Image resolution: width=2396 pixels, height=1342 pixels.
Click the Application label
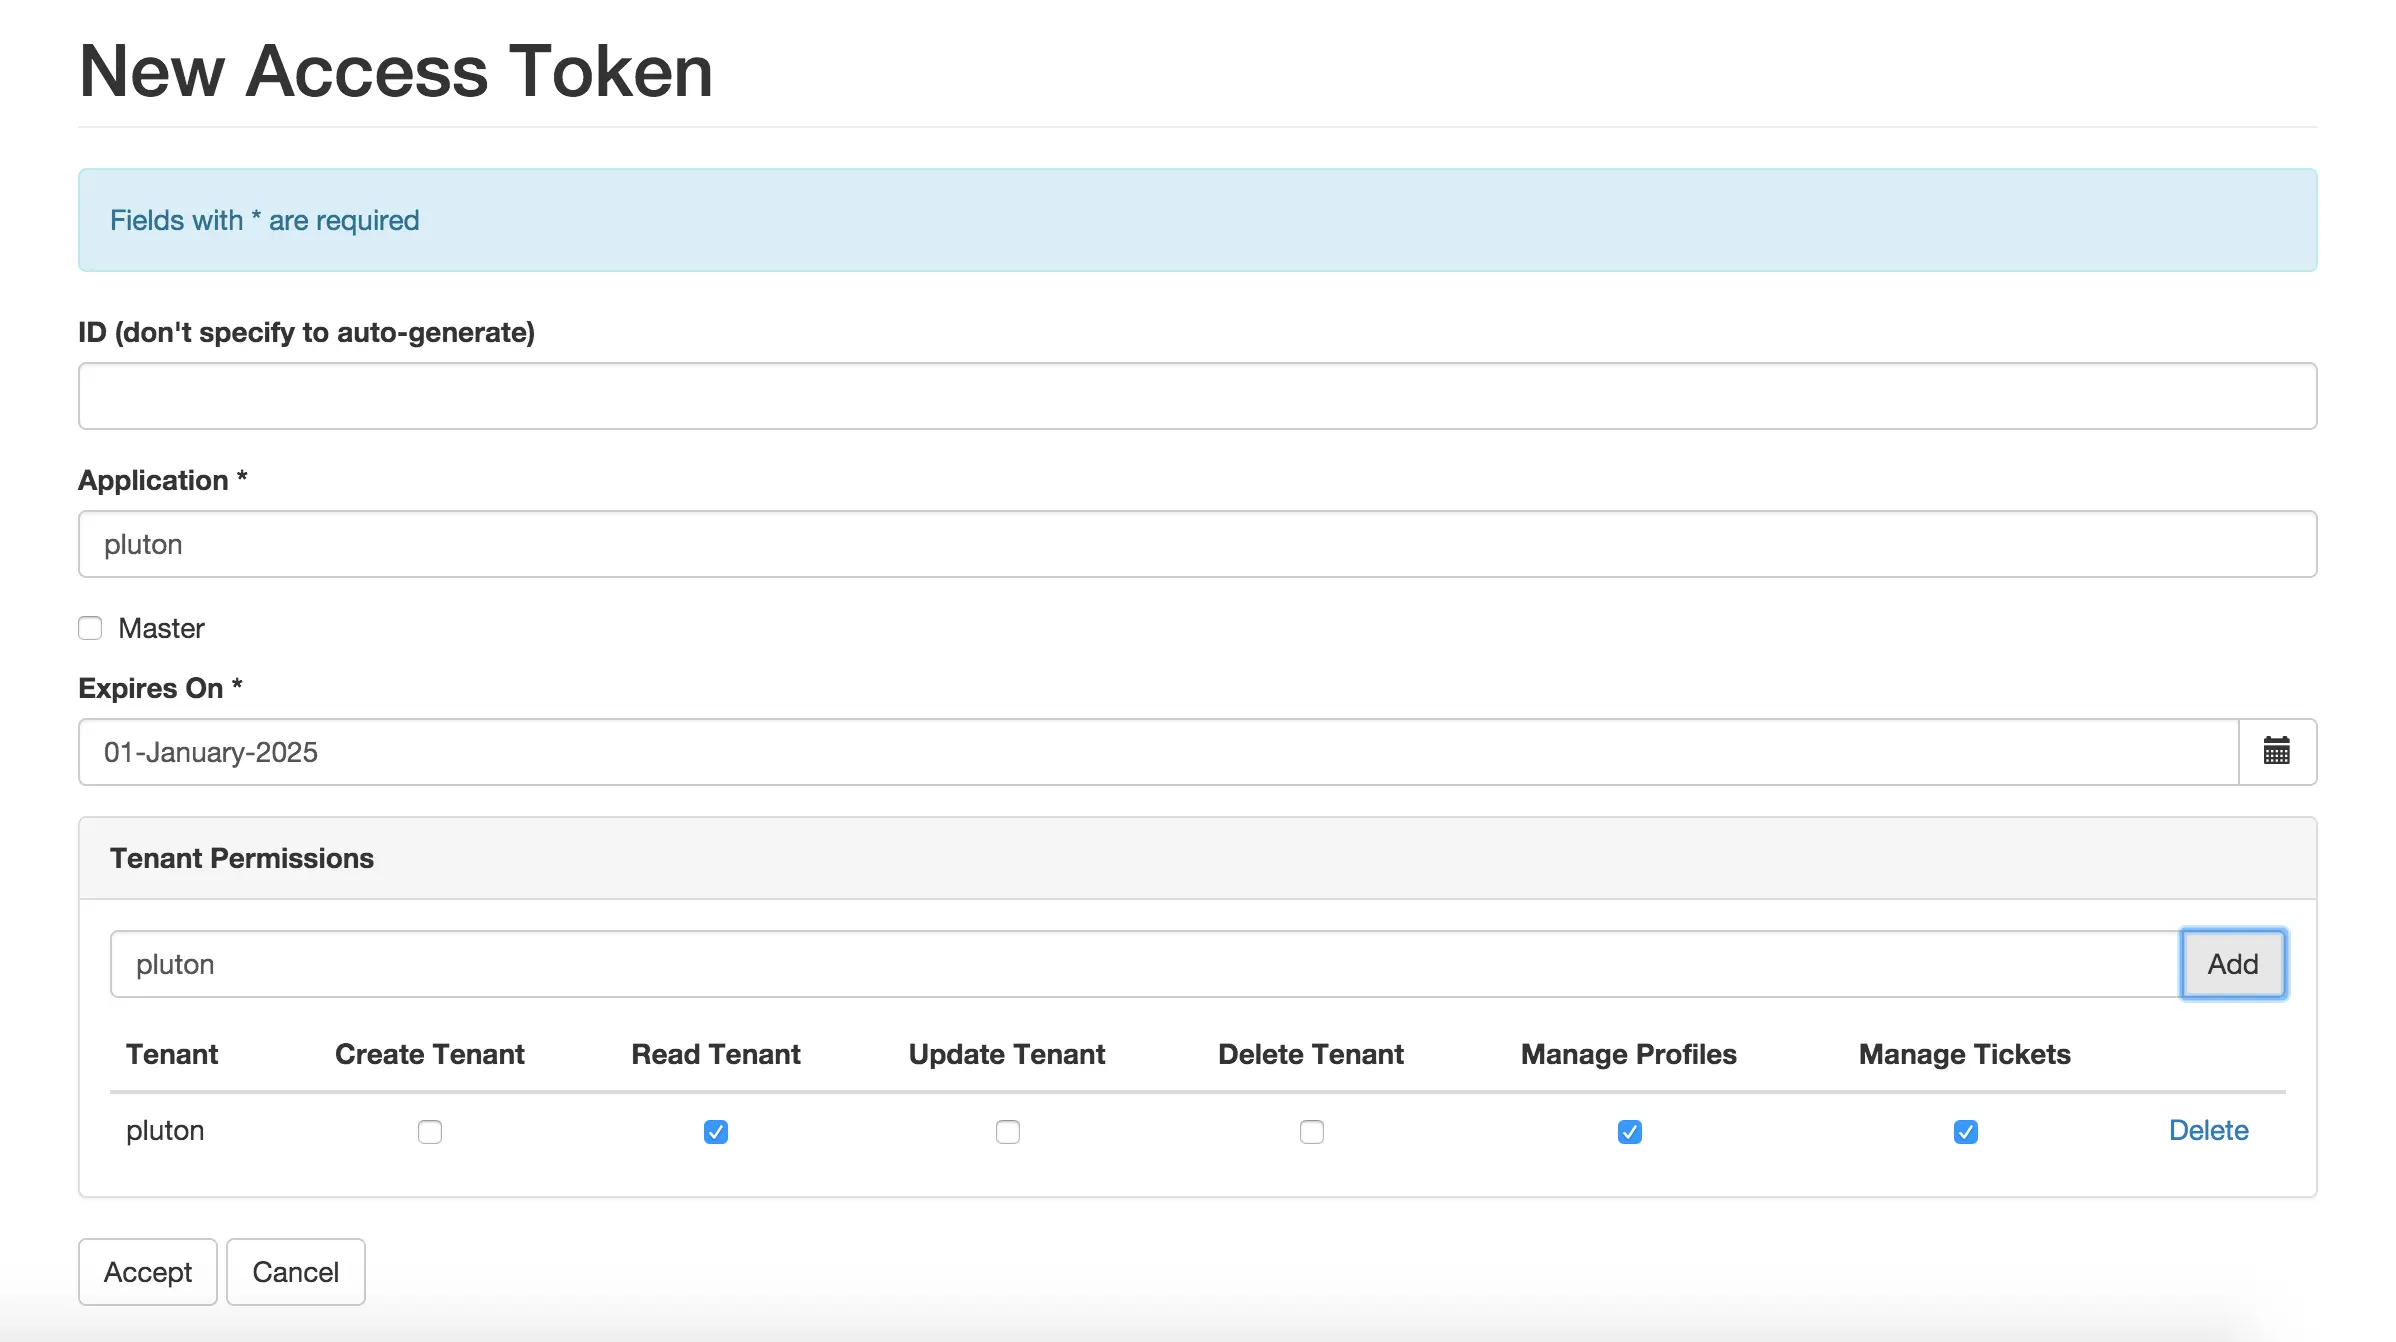(163, 480)
